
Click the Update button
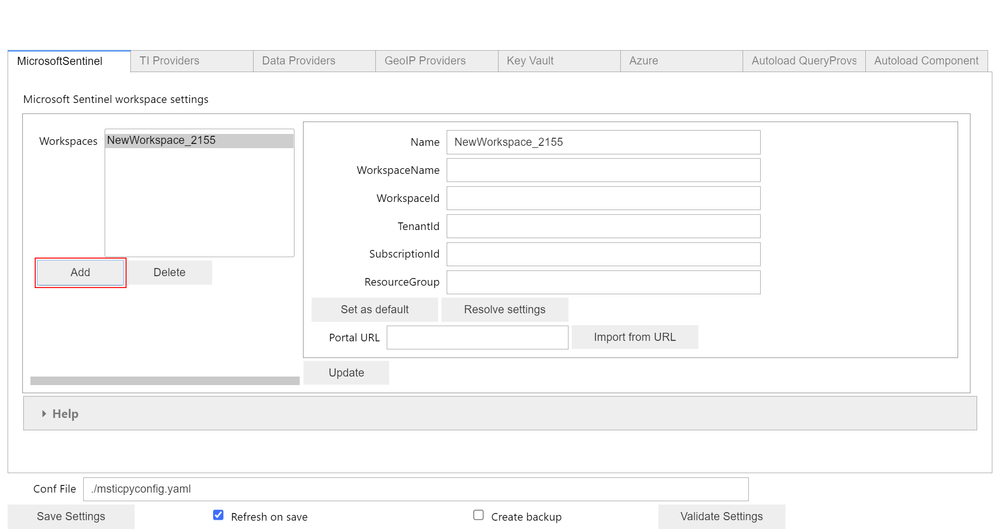click(346, 373)
